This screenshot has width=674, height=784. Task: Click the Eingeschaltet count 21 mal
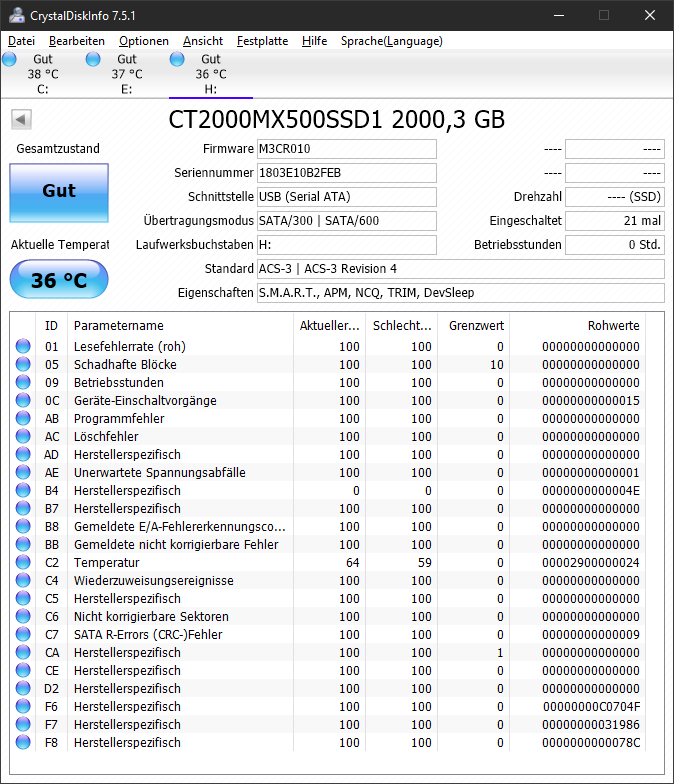(614, 221)
